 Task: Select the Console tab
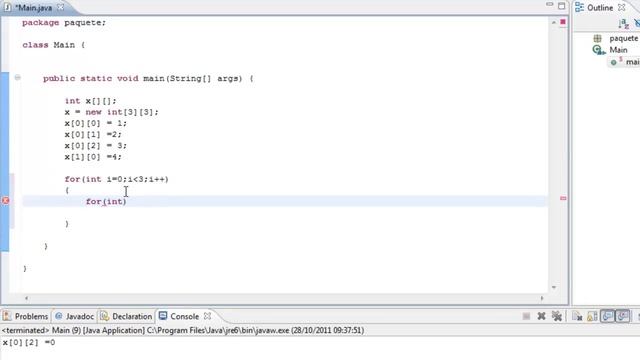pyautogui.click(x=184, y=316)
